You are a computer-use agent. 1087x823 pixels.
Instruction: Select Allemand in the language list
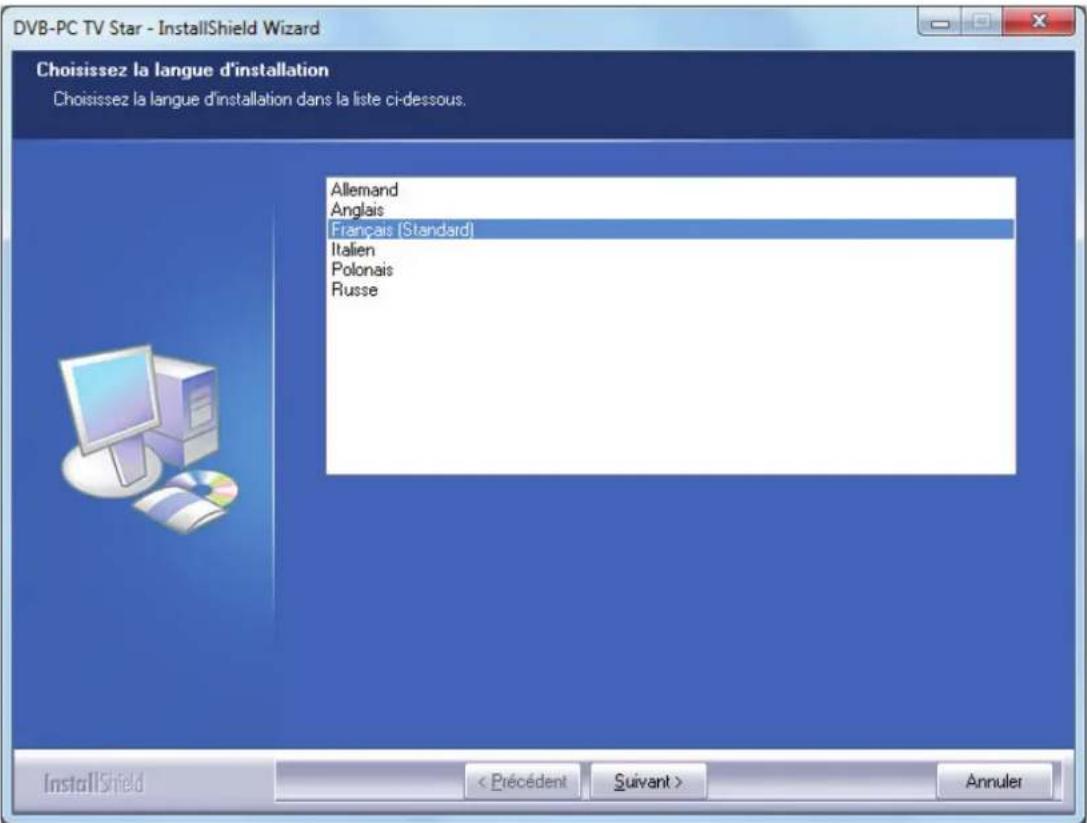tap(670, 189)
